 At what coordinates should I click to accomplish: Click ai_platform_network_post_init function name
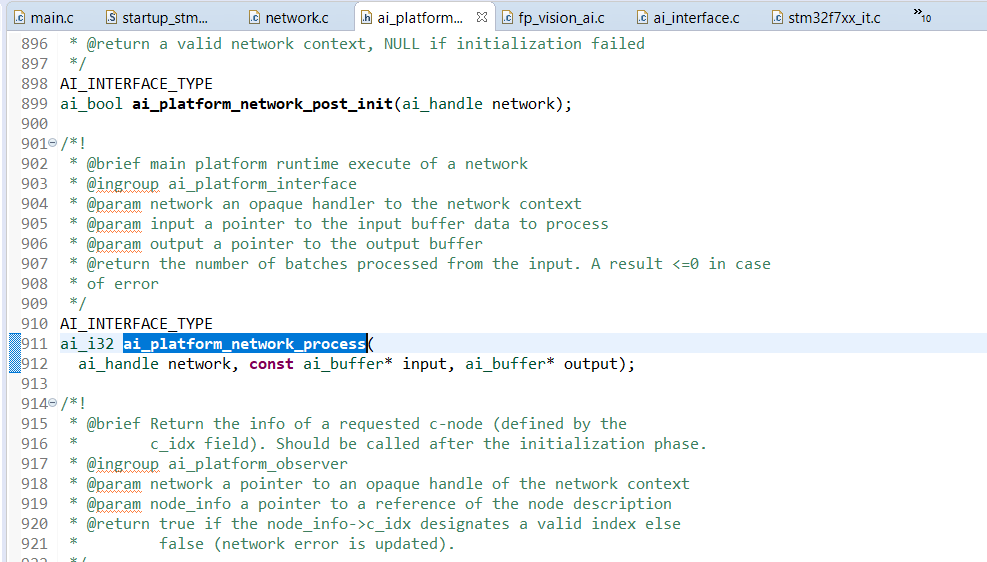click(262, 104)
